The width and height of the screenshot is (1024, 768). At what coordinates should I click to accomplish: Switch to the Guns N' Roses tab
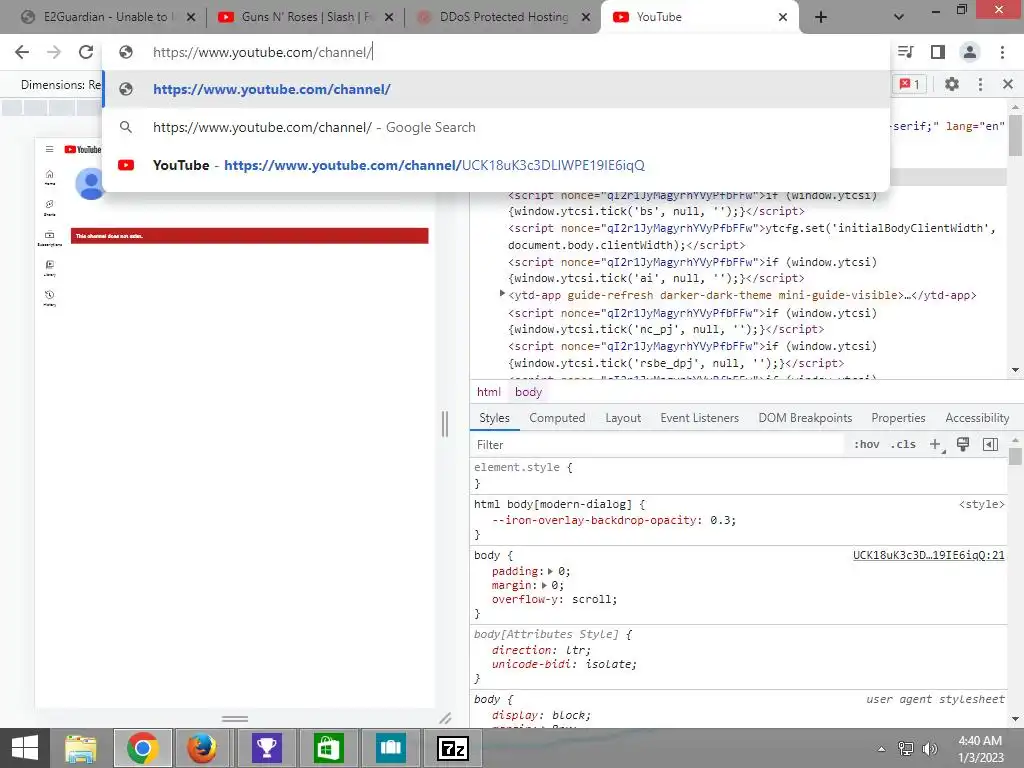(x=297, y=17)
